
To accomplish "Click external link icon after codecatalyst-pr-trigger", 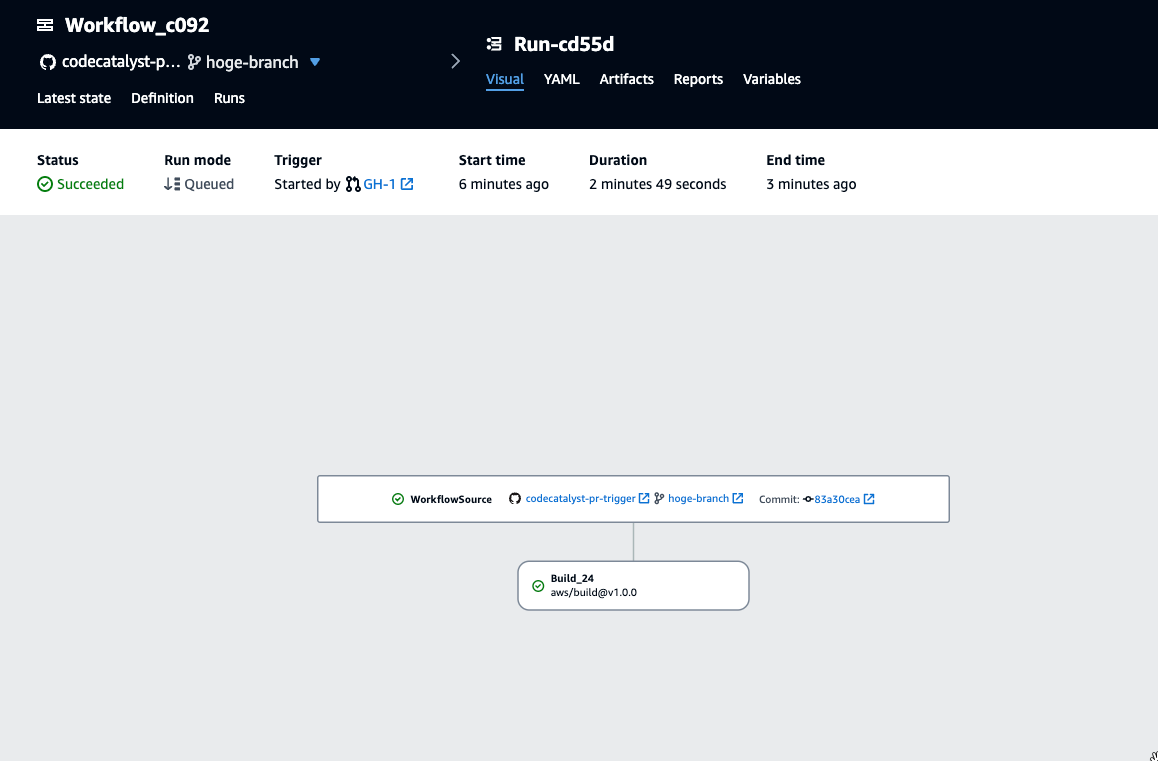I will click(644, 499).
